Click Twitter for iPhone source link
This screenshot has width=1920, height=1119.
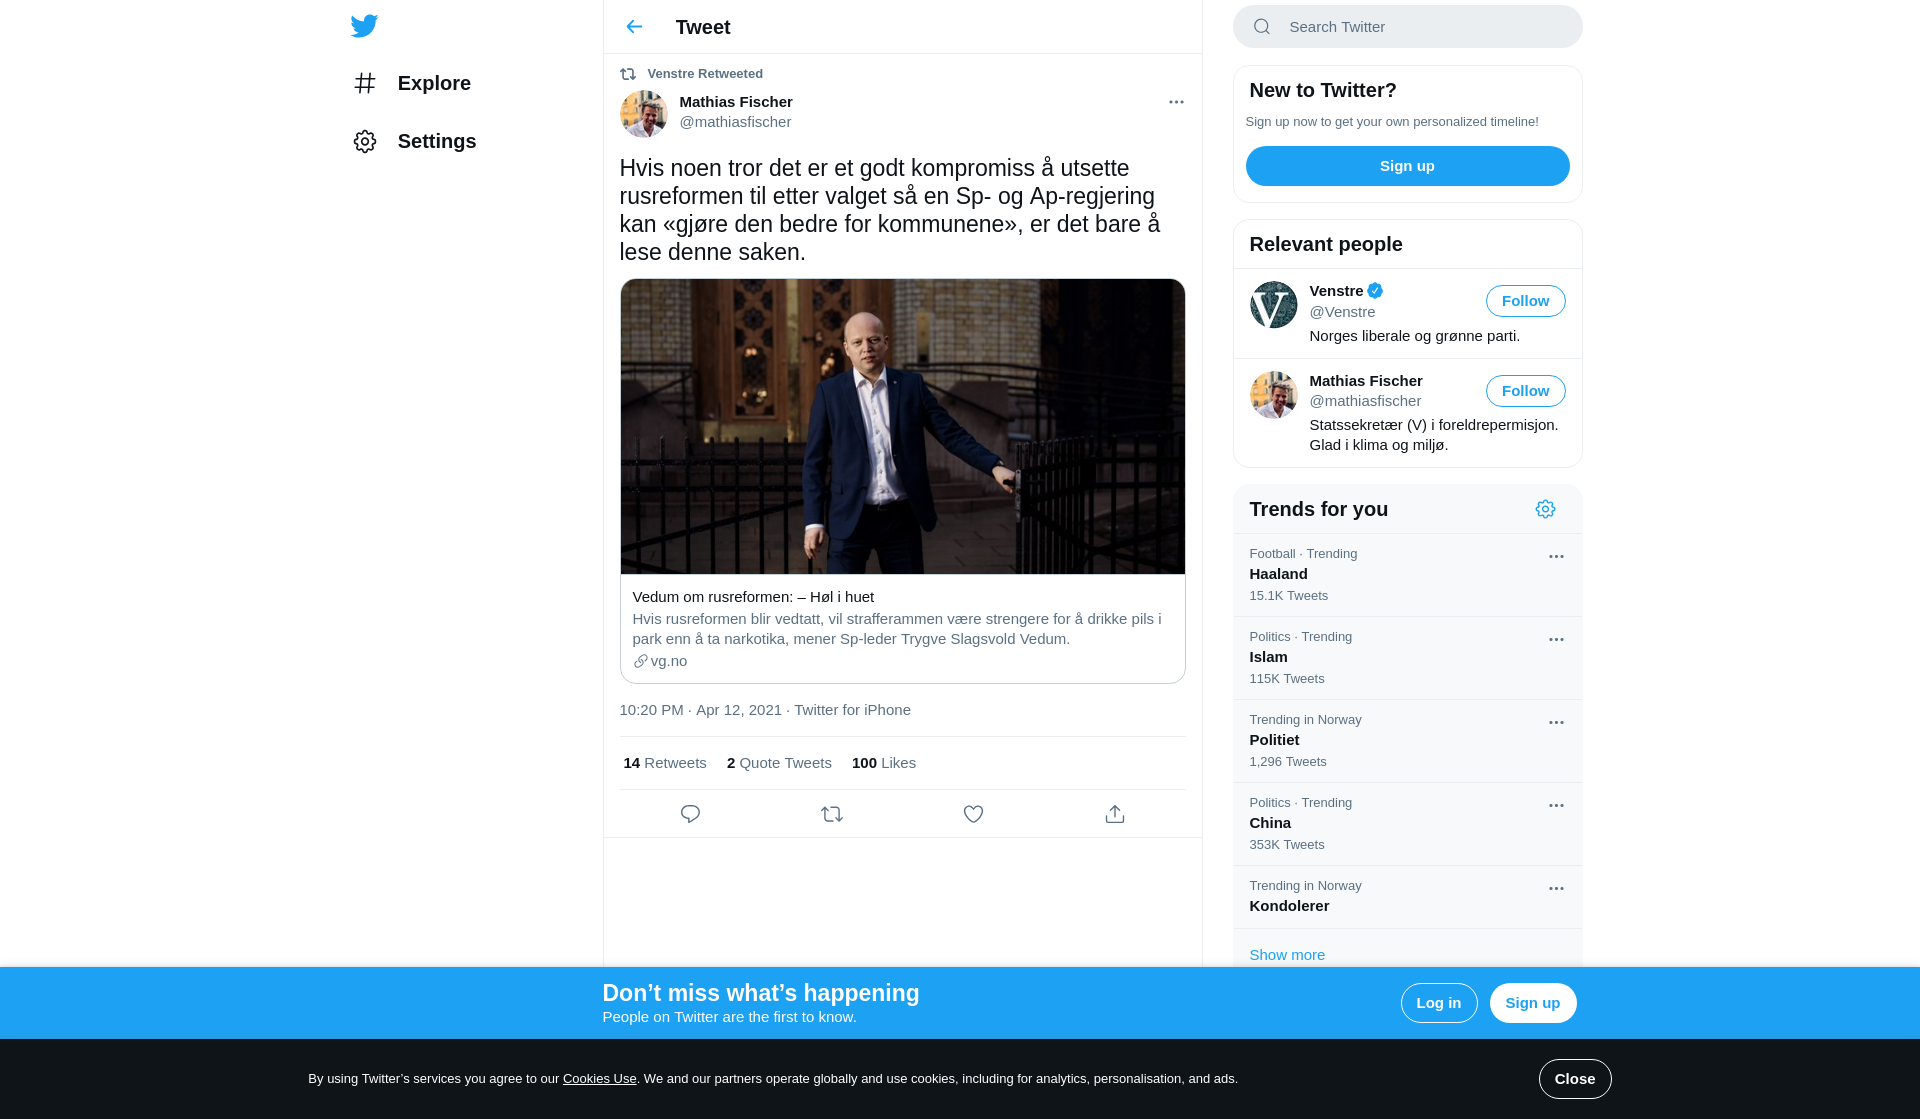click(x=852, y=710)
